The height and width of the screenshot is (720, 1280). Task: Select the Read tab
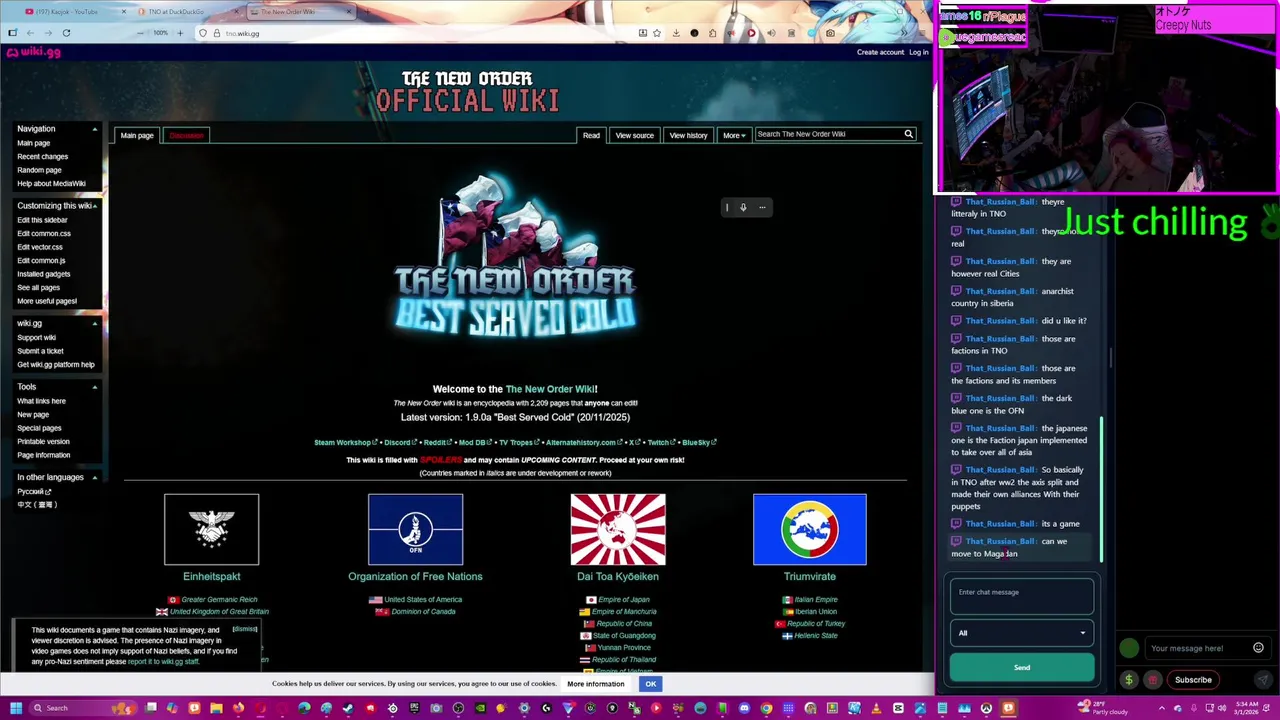click(x=591, y=135)
